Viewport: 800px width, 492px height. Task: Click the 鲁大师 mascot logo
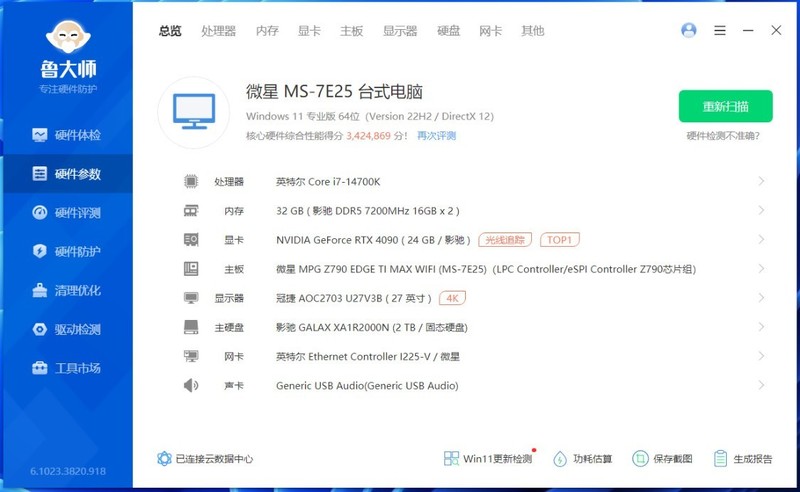click(x=68, y=37)
